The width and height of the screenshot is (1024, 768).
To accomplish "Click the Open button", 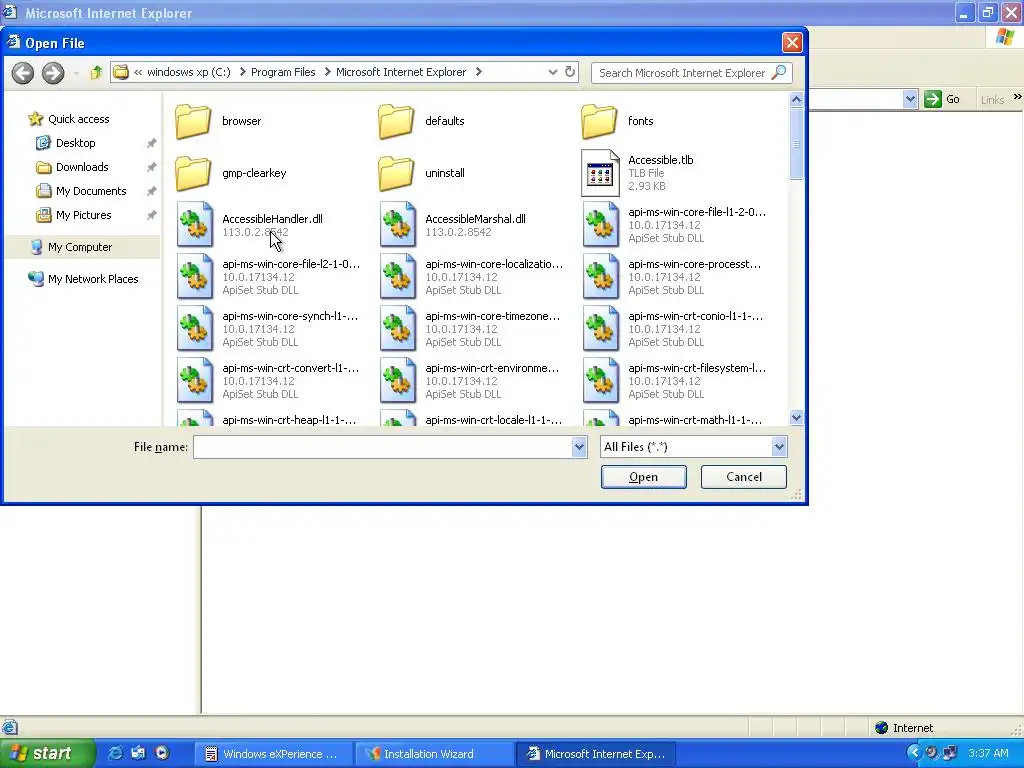I will (x=643, y=477).
